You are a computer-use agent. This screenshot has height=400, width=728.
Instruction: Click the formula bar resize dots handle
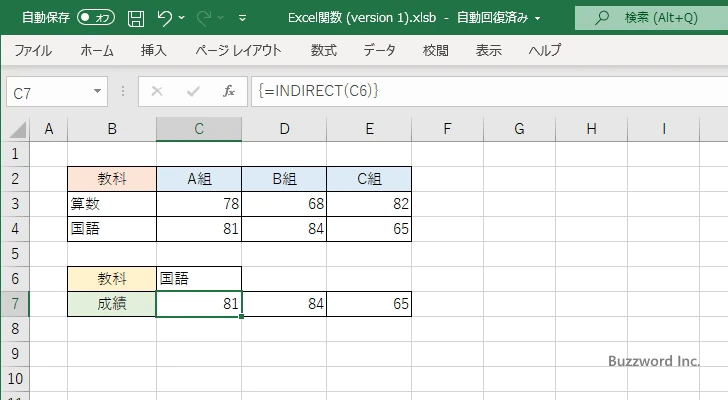[123, 91]
